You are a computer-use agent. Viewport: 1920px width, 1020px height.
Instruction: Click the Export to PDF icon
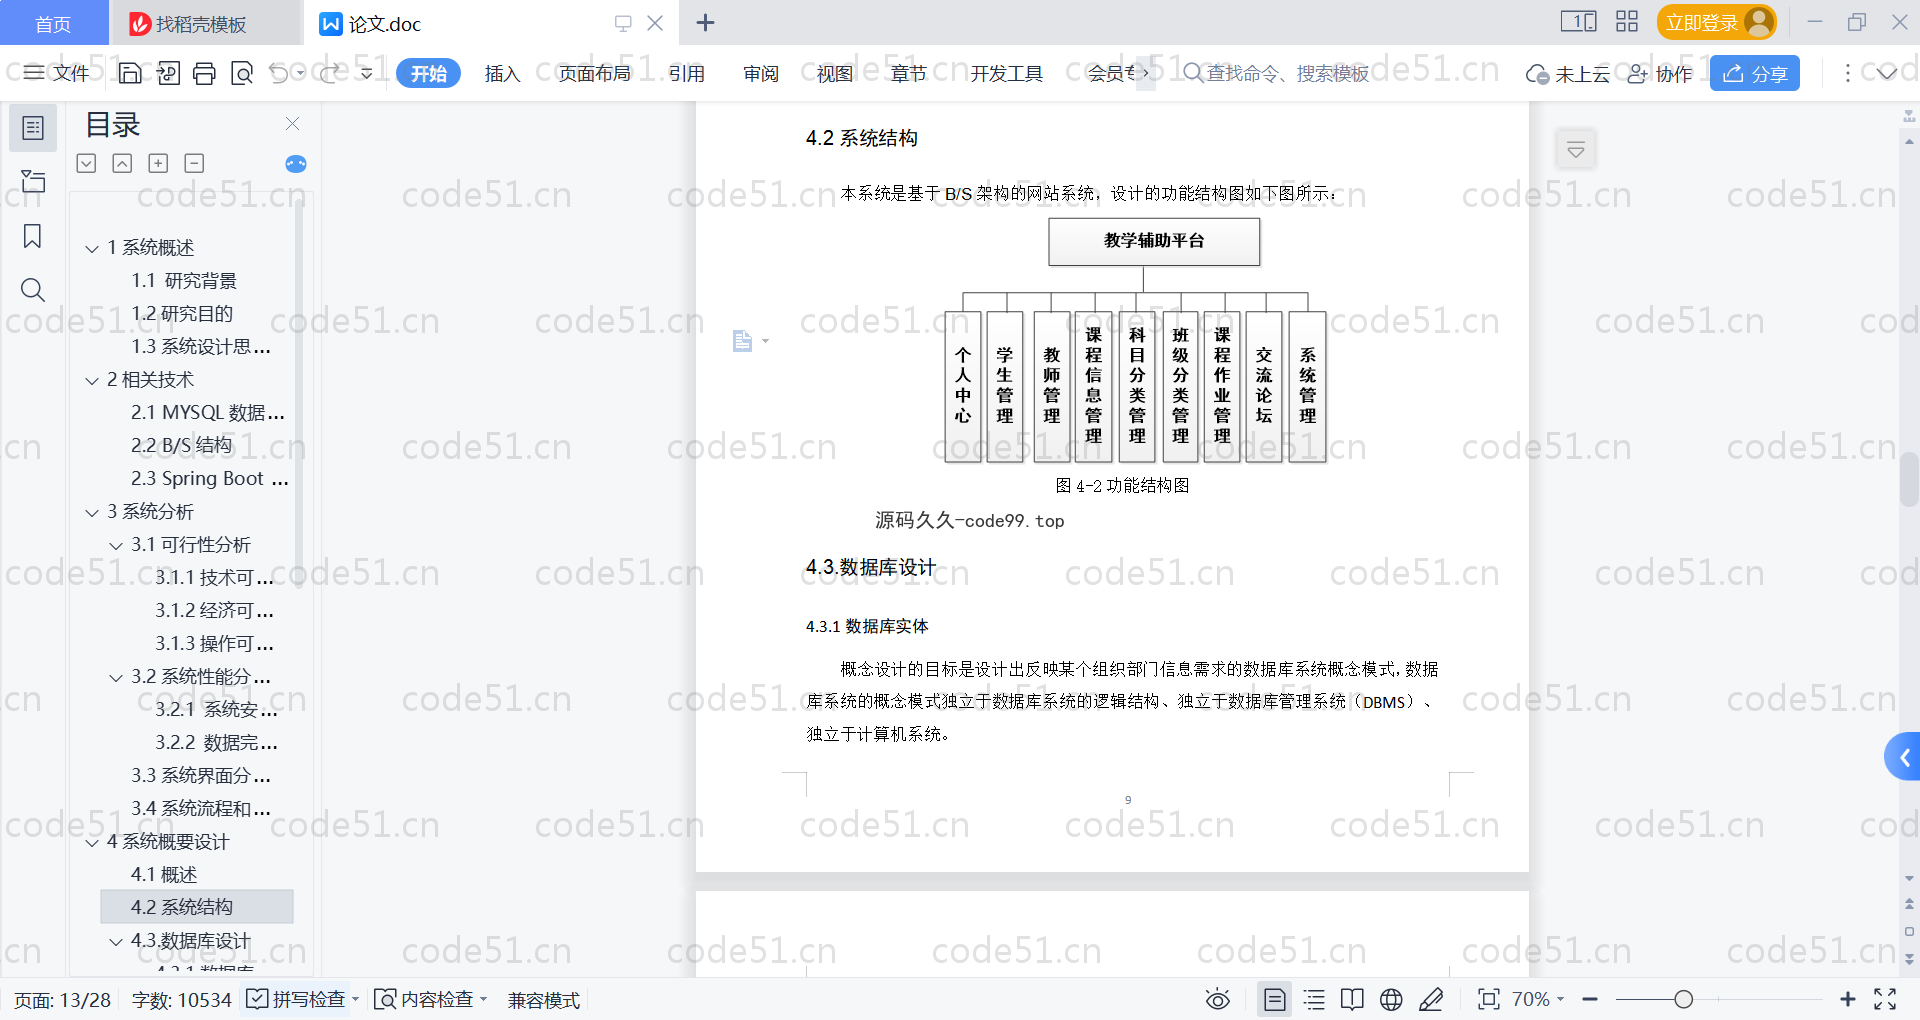pos(168,73)
